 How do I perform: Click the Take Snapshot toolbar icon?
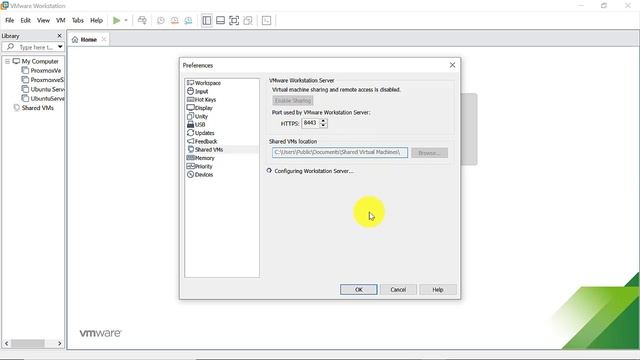[x=161, y=20]
